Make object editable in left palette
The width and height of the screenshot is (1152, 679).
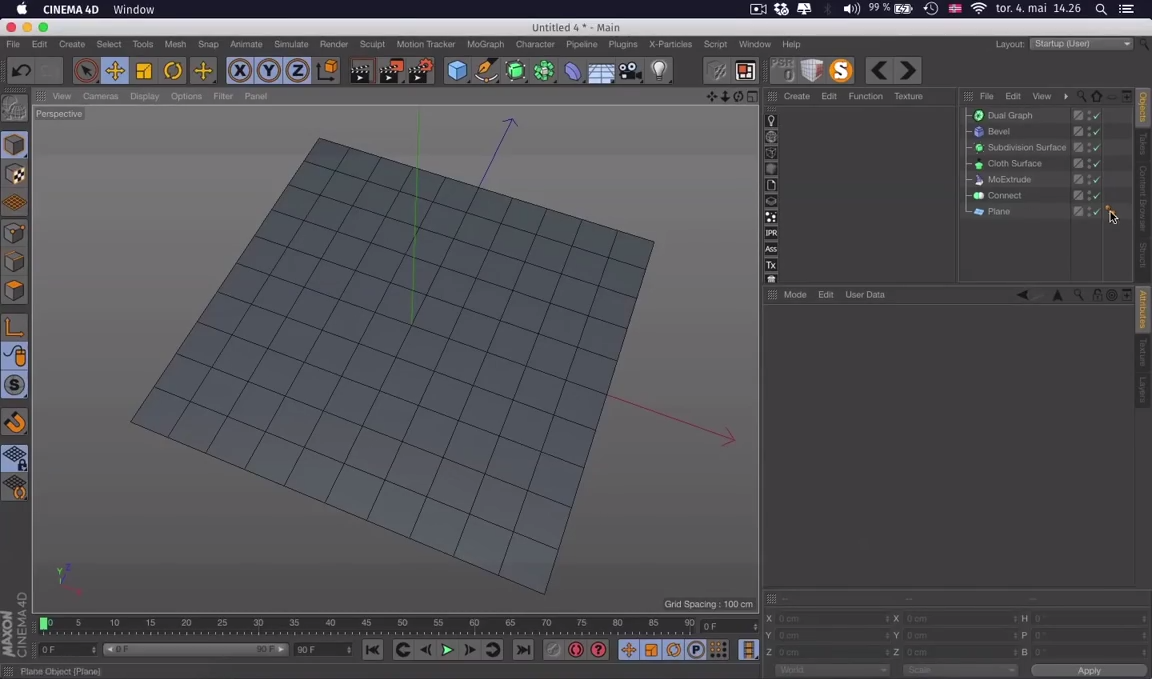point(15,109)
